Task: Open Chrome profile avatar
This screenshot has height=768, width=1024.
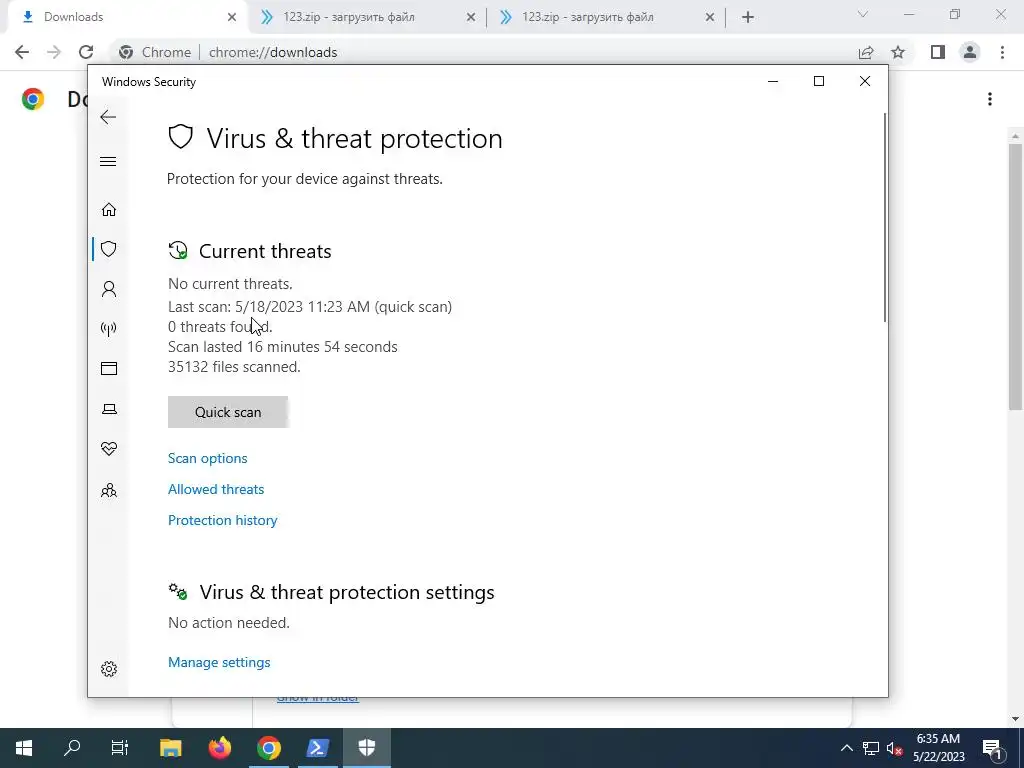Action: 970,52
